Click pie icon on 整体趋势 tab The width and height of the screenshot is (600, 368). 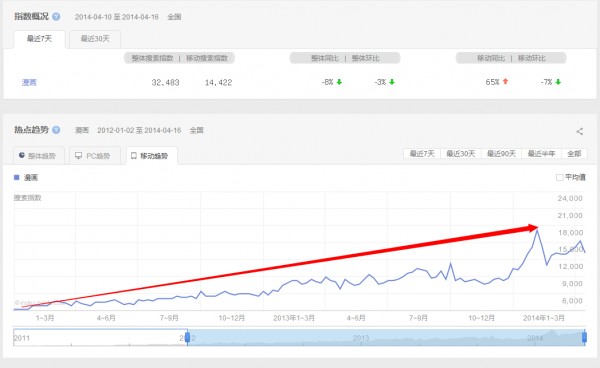coord(22,155)
